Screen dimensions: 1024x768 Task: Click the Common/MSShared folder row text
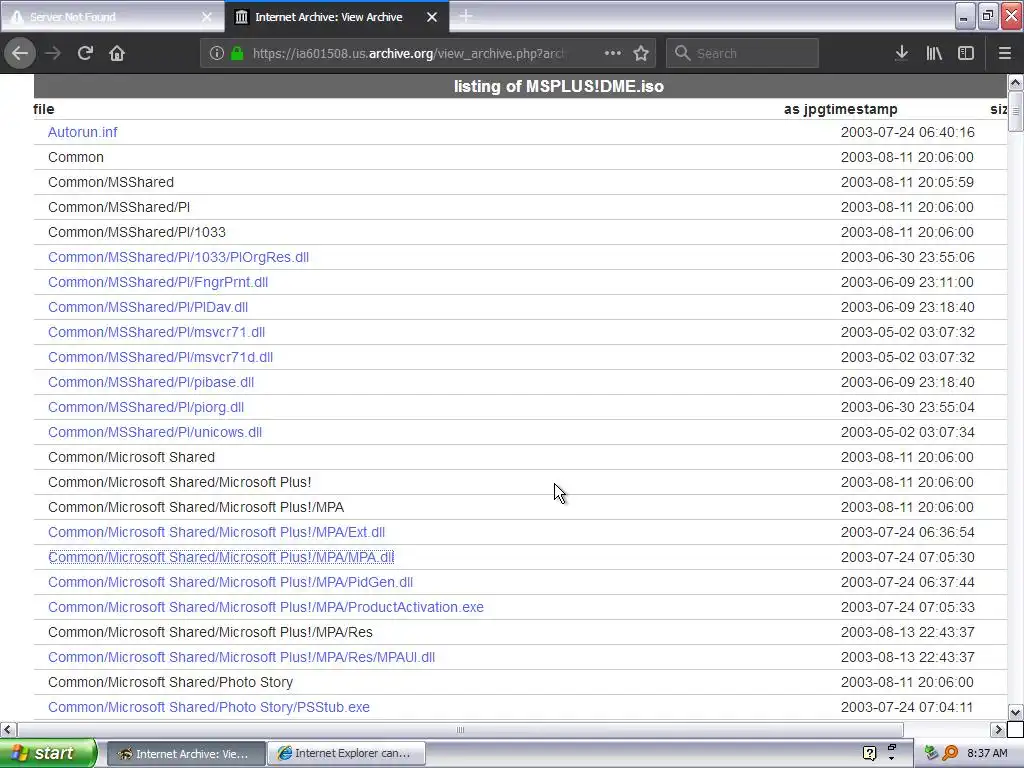point(111,182)
